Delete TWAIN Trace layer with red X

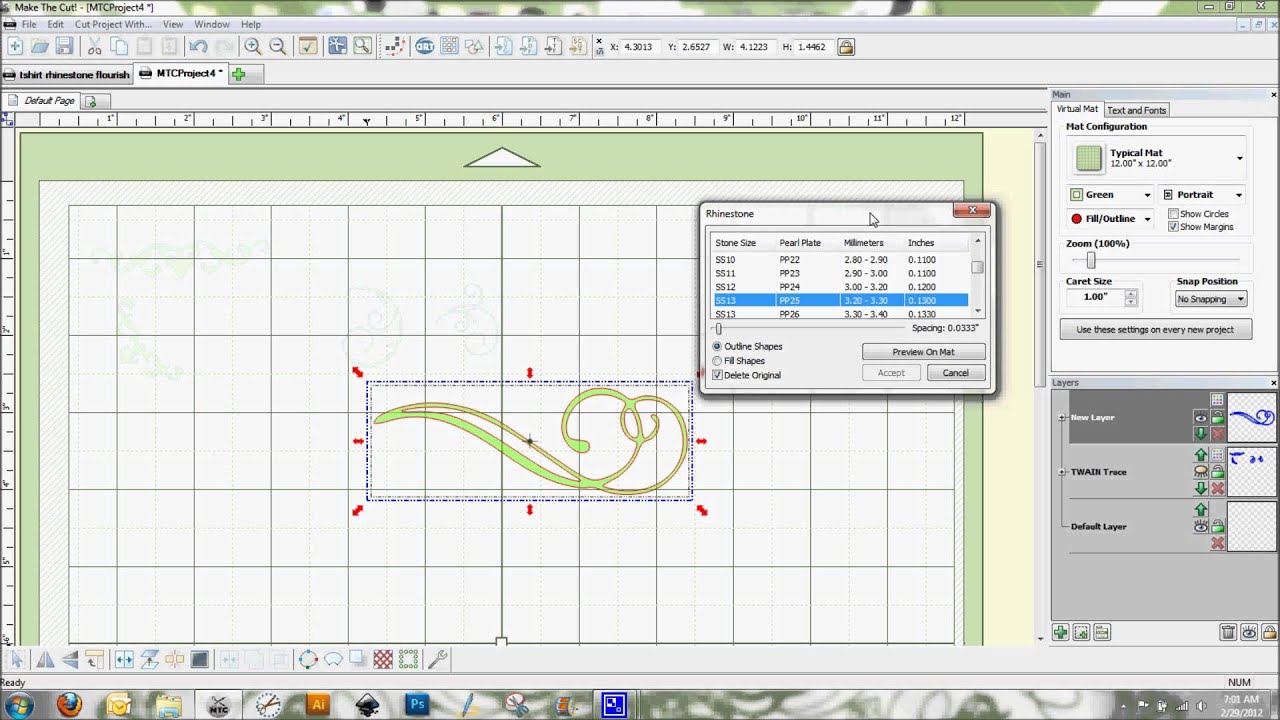coord(1217,488)
